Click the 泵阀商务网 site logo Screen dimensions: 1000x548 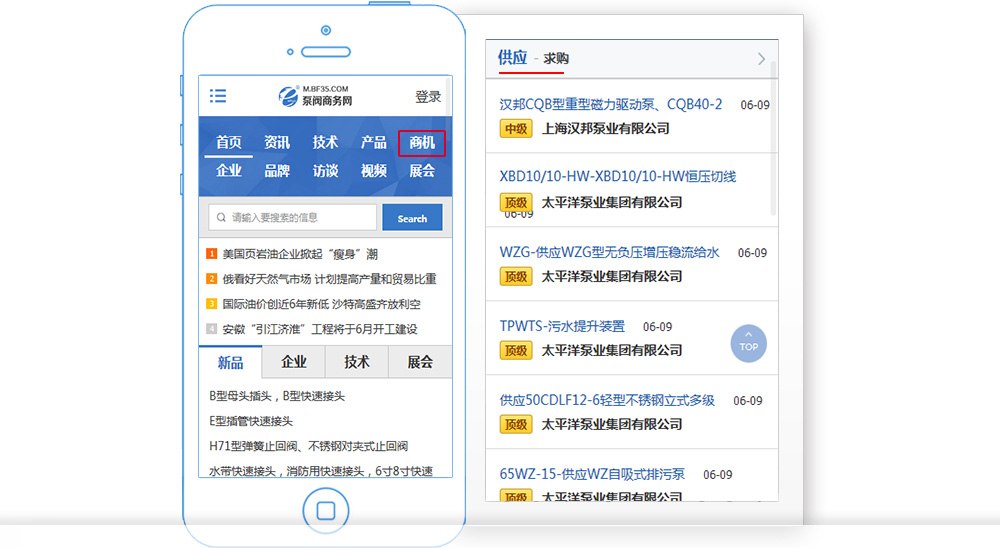pos(316,96)
